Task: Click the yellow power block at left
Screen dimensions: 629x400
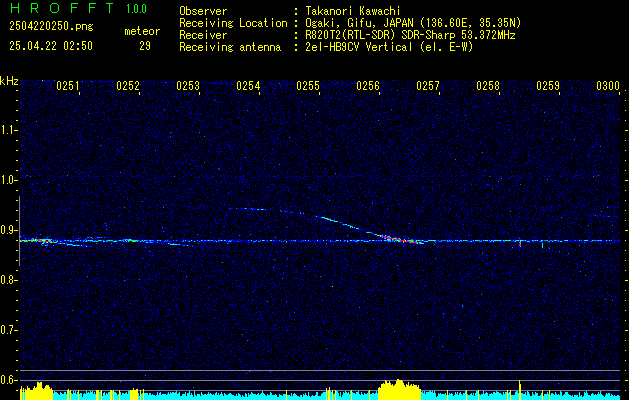Action: click(x=37, y=391)
